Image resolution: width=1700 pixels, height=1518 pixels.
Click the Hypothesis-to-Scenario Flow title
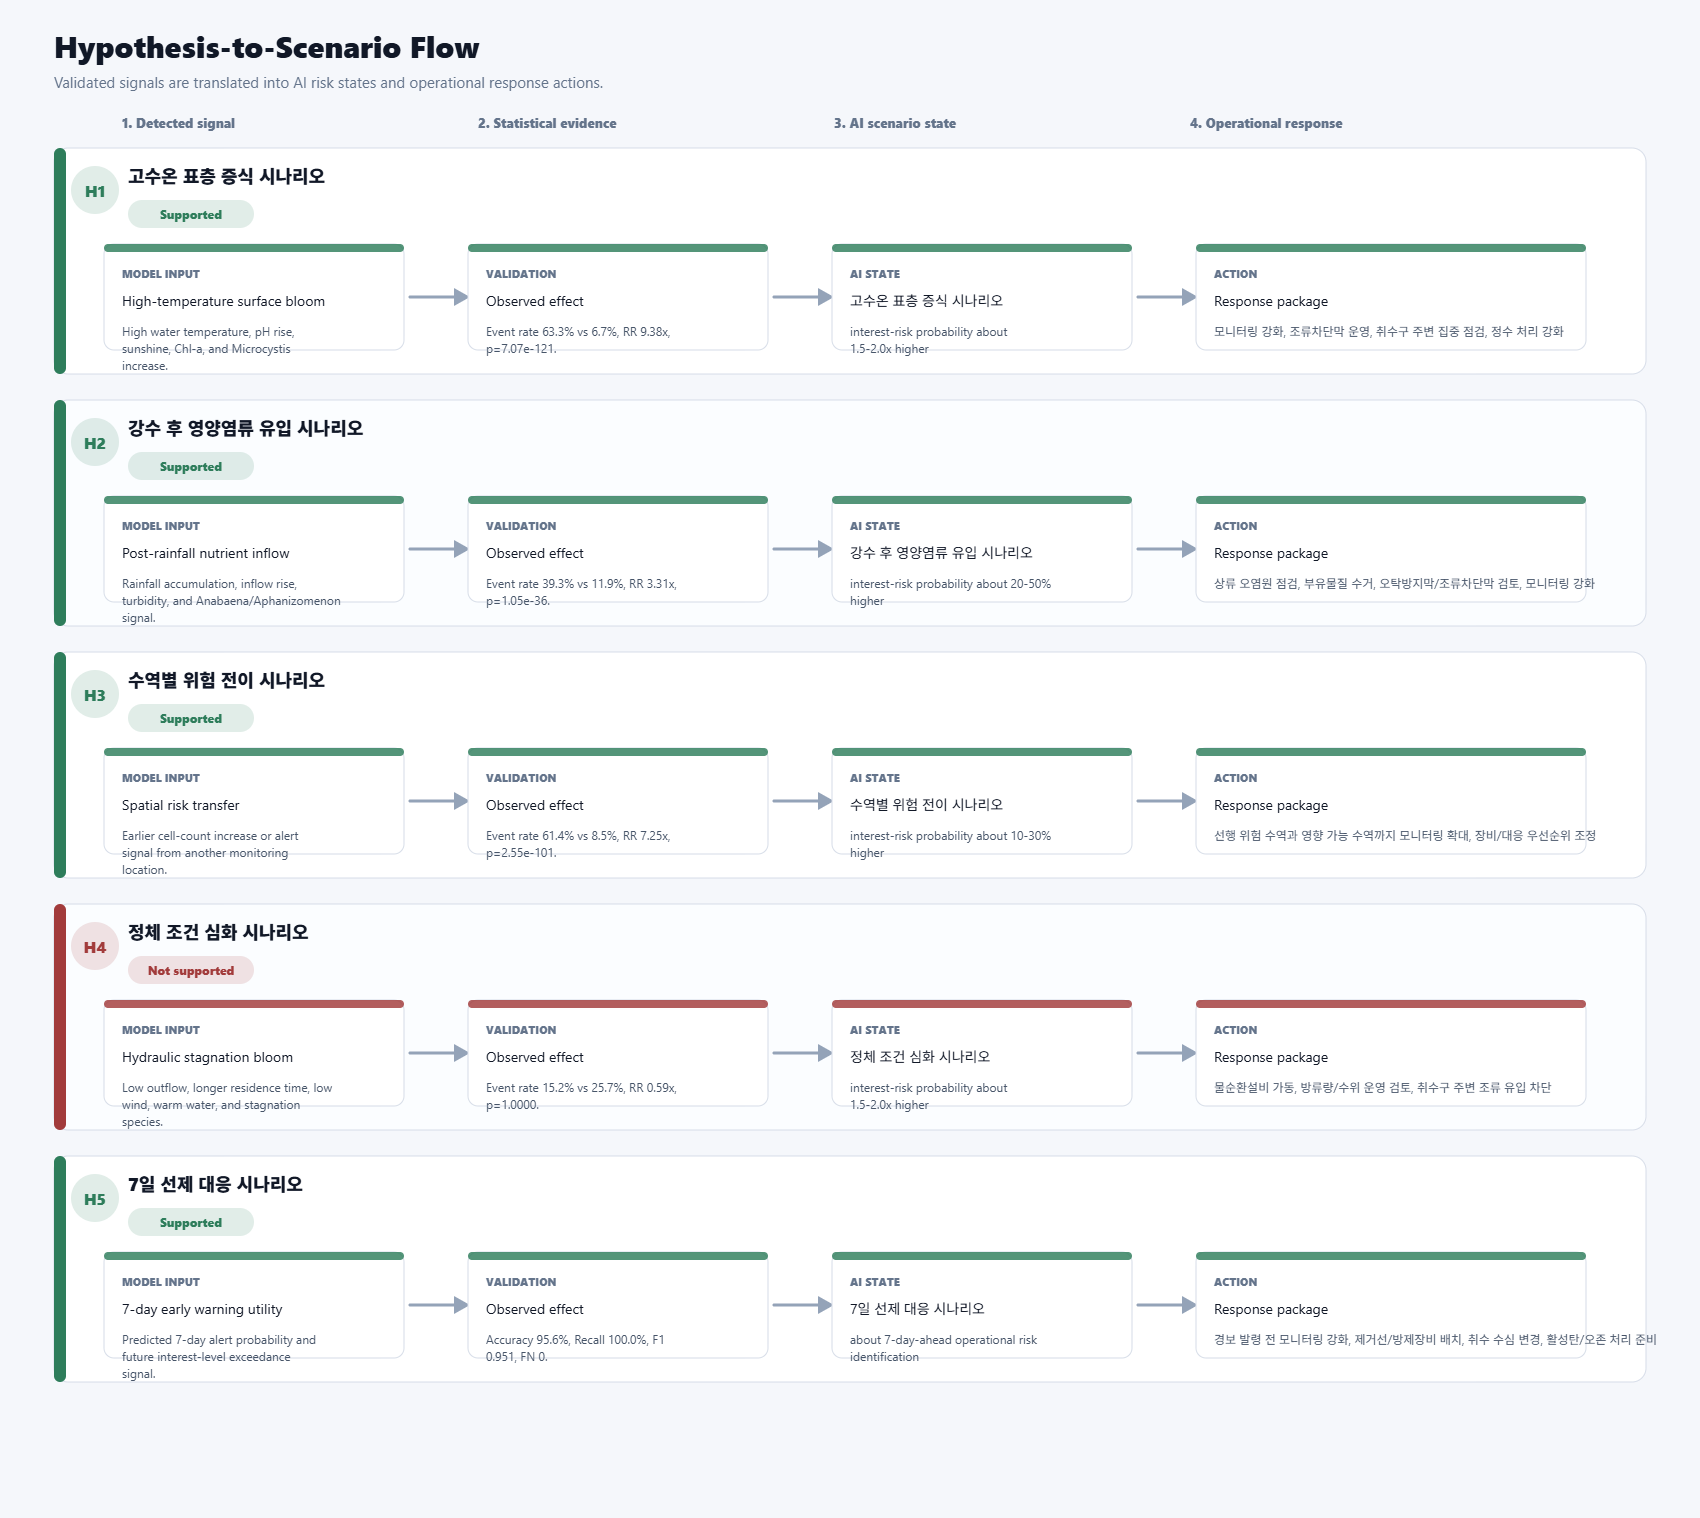pyautogui.click(x=267, y=48)
